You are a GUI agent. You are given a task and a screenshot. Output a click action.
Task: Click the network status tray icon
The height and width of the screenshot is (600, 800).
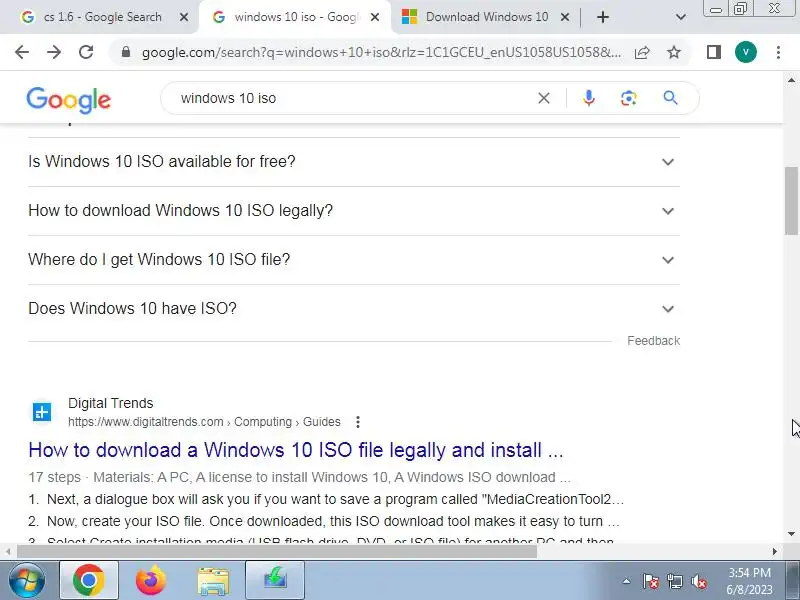tap(674, 581)
